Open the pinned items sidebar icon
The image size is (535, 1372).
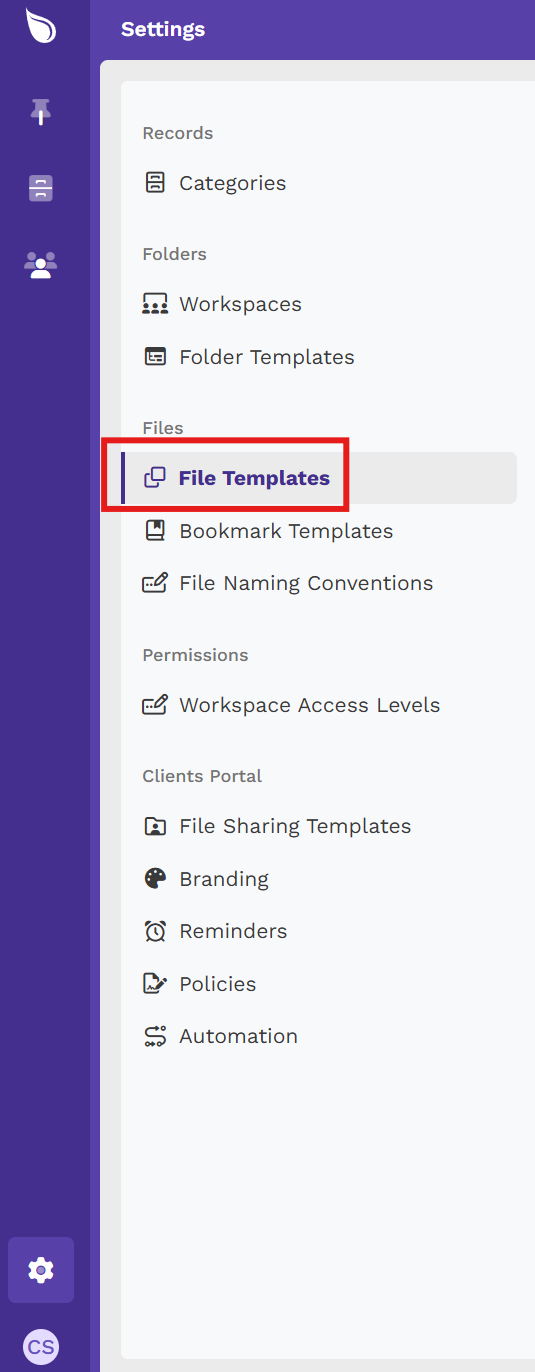[41, 113]
